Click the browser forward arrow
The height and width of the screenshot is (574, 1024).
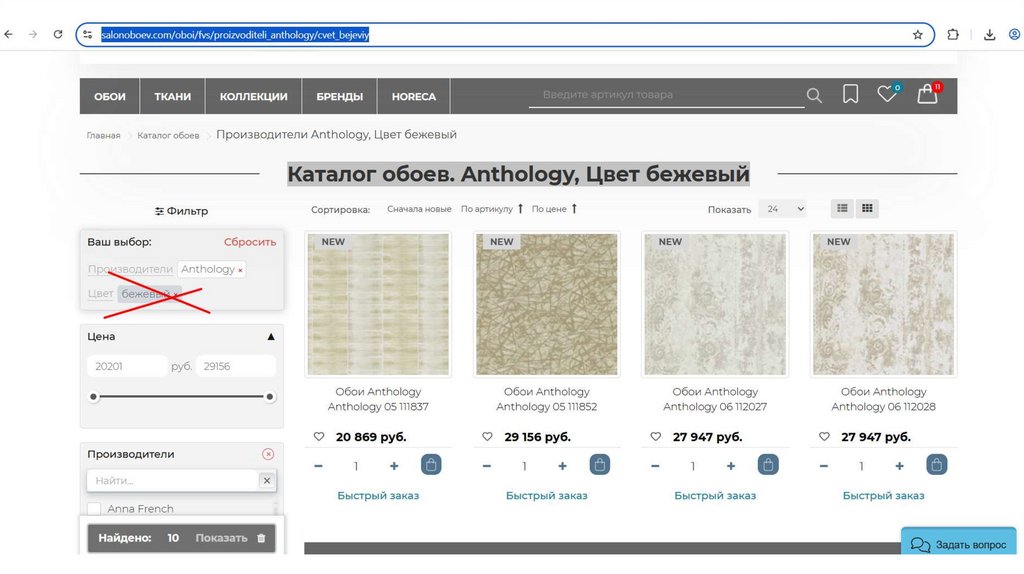pos(33,35)
